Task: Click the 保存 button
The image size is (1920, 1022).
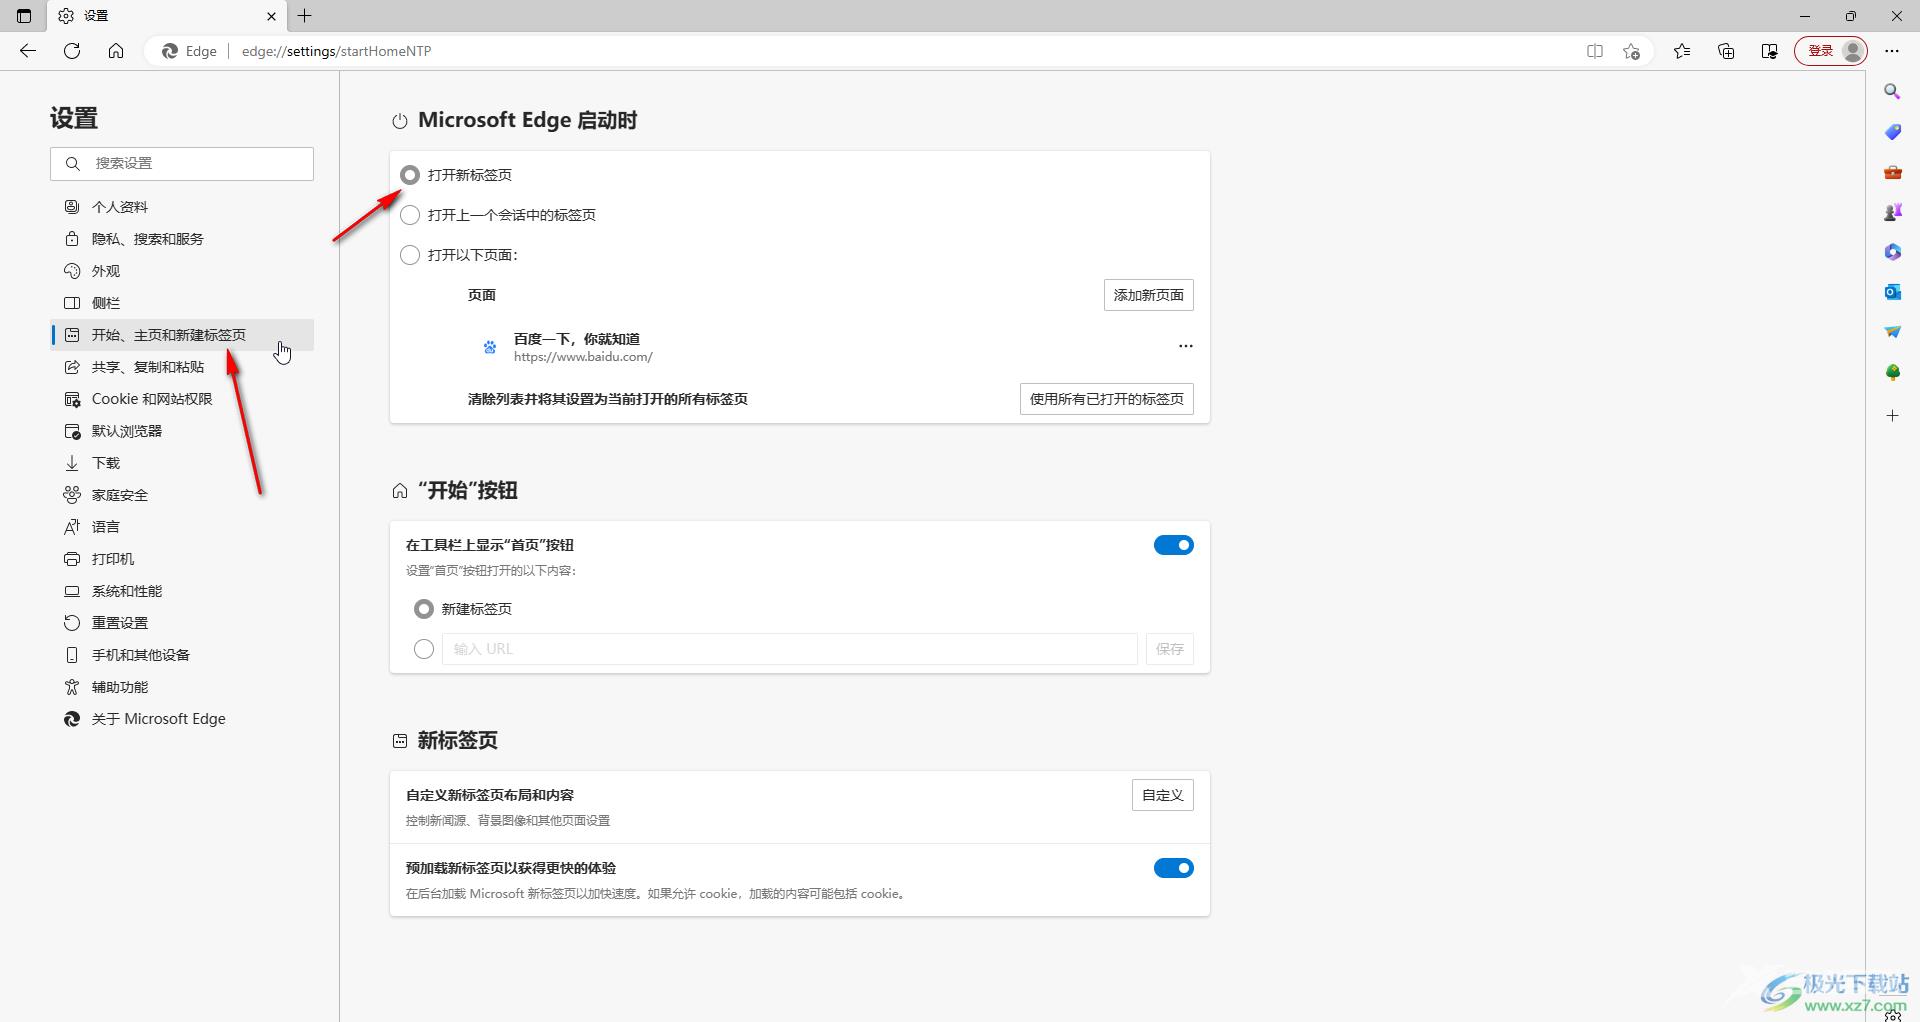Action: (x=1169, y=649)
